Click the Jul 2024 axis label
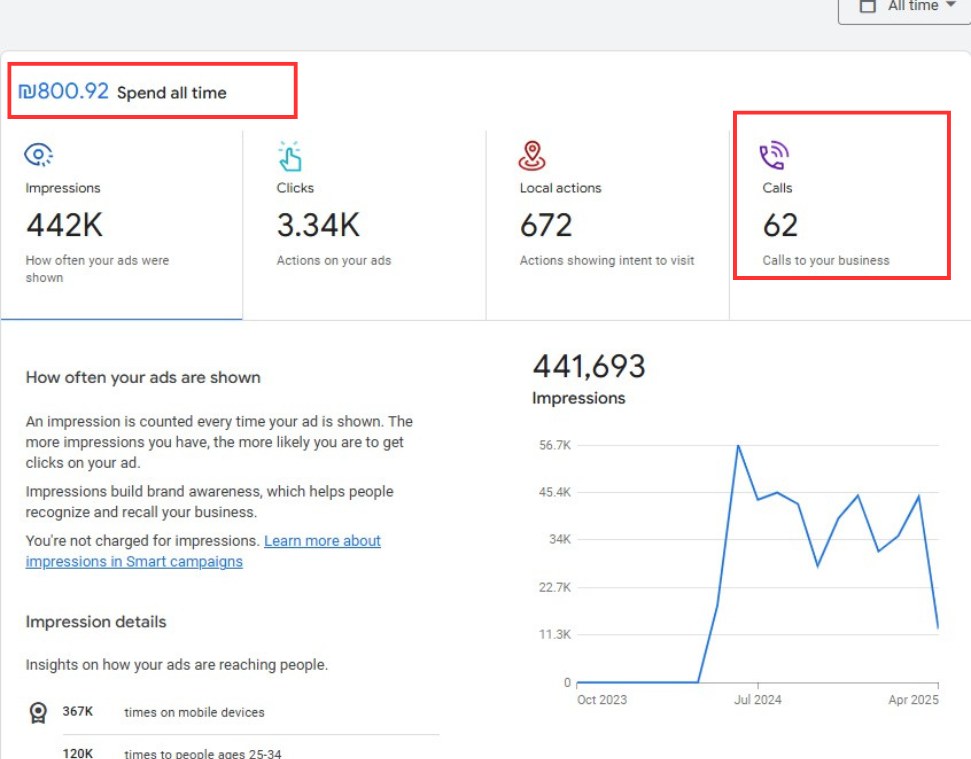 [x=757, y=700]
